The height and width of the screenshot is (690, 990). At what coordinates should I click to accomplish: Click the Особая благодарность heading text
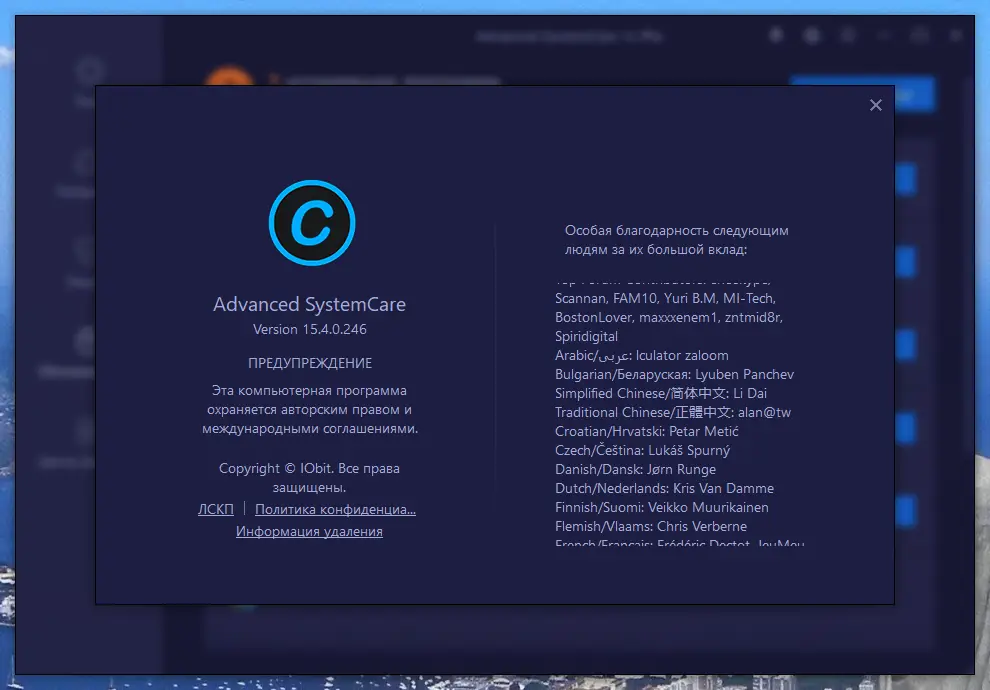coord(676,240)
